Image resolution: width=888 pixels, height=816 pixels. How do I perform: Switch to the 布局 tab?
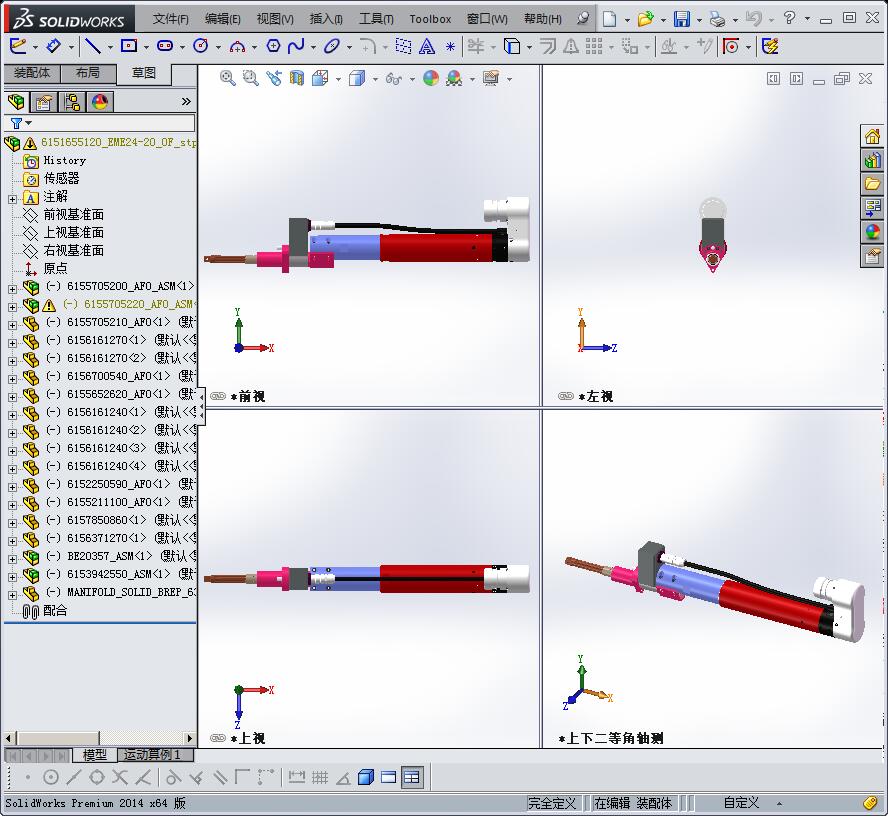88,72
